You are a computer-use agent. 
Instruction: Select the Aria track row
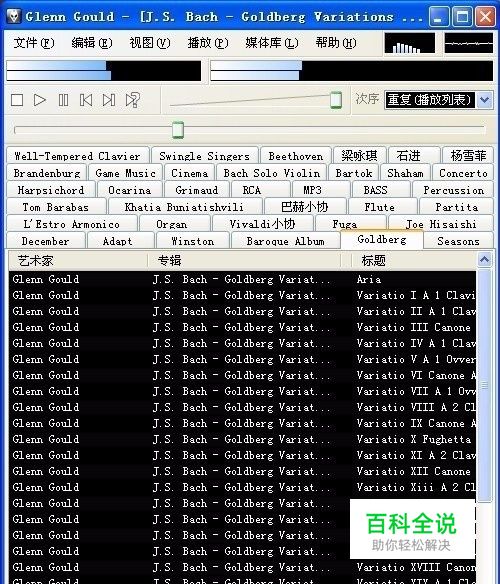[x=242, y=279]
